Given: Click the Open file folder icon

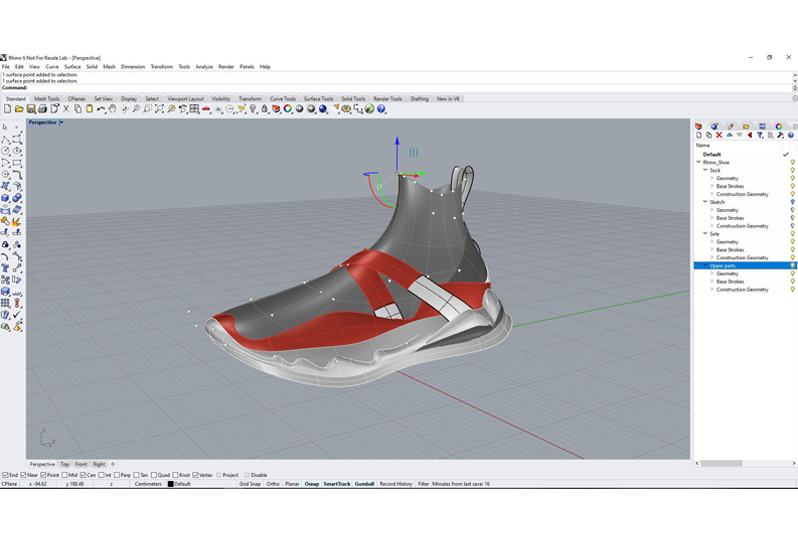Looking at the screenshot, I should tap(19, 109).
